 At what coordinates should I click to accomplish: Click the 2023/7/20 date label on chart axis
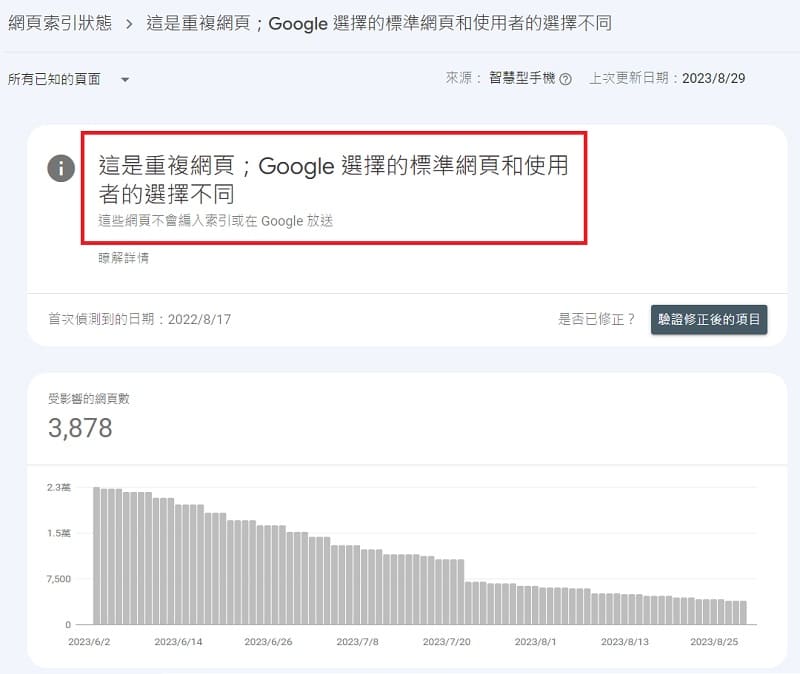(x=446, y=641)
